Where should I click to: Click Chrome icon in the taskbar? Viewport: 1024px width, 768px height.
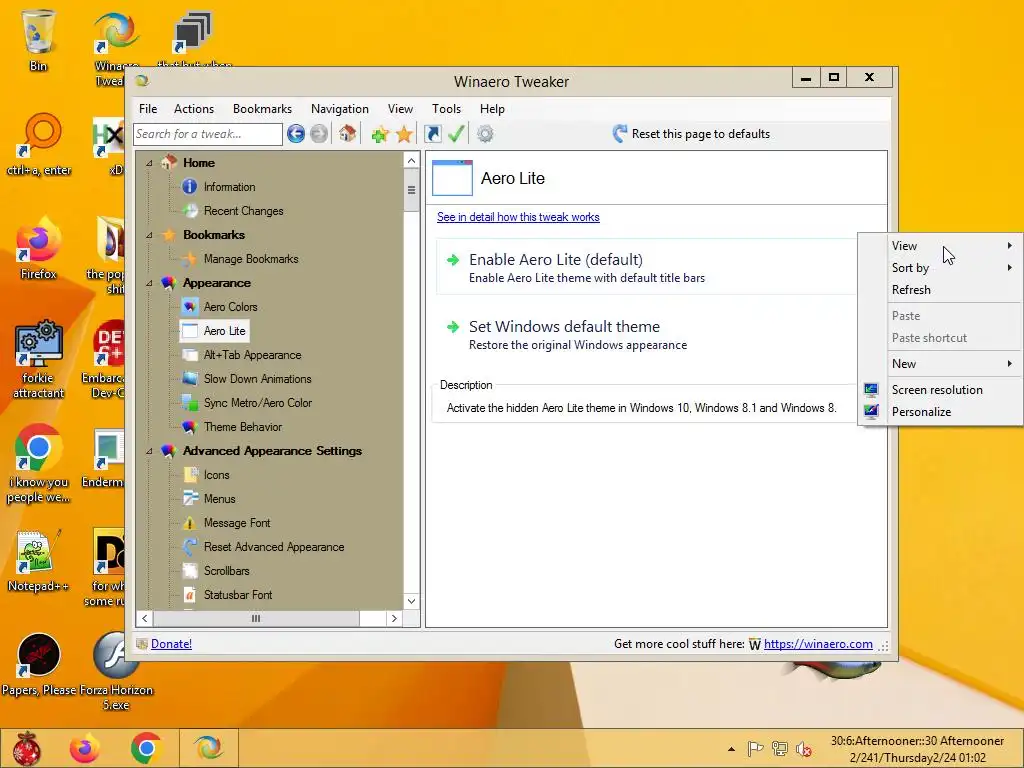tap(146, 748)
